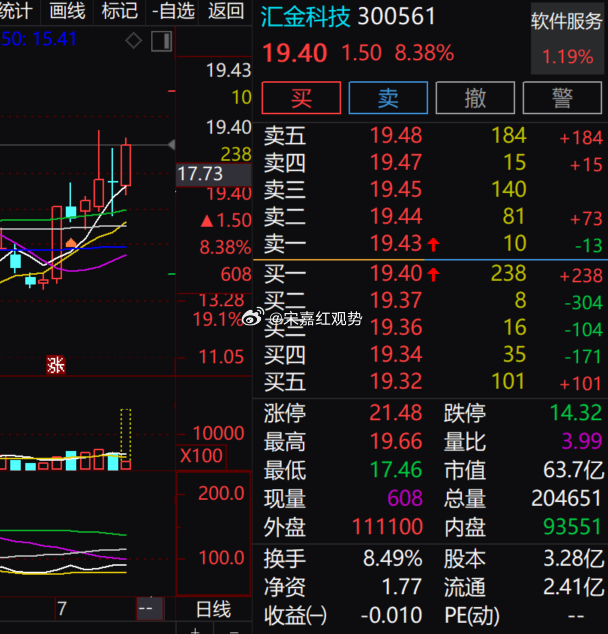This screenshot has height=634, width=608.
Task: Select 卖二 price 19.44
Action: click(x=396, y=216)
